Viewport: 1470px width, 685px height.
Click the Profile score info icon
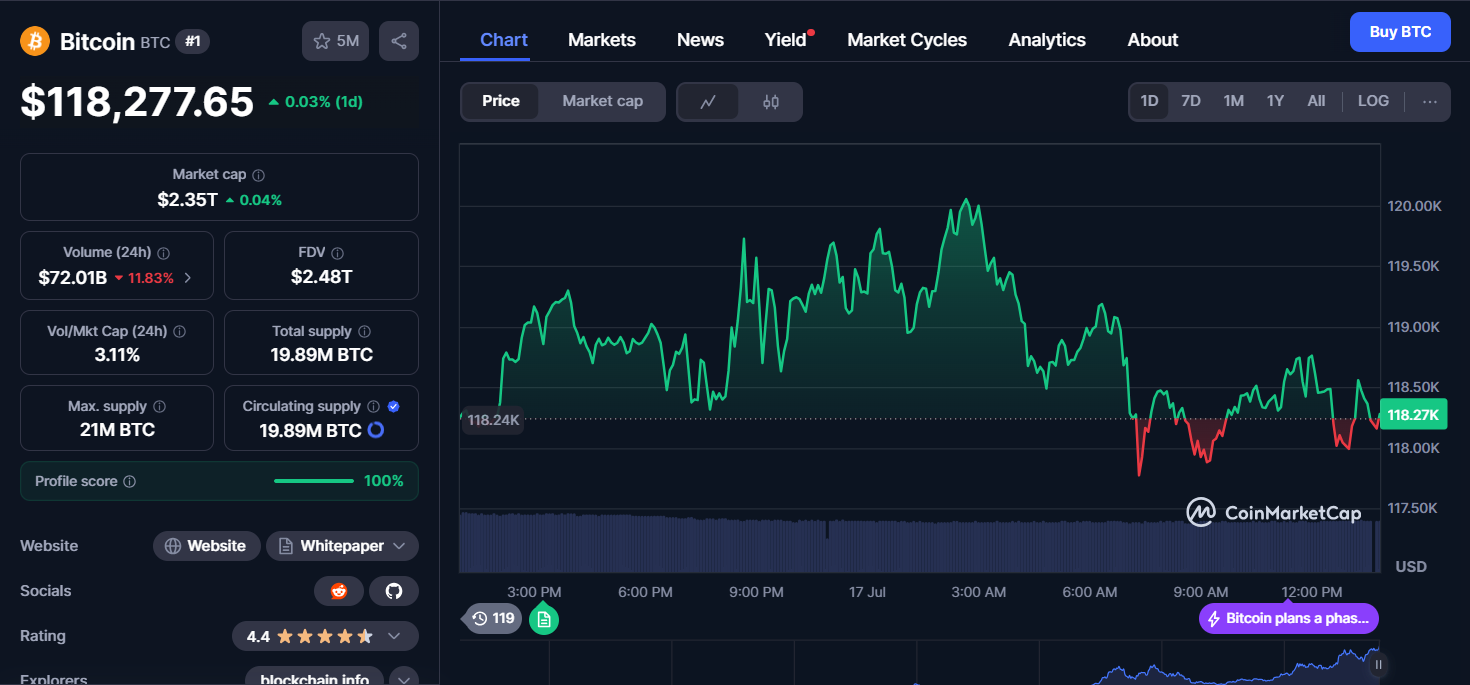(x=129, y=481)
